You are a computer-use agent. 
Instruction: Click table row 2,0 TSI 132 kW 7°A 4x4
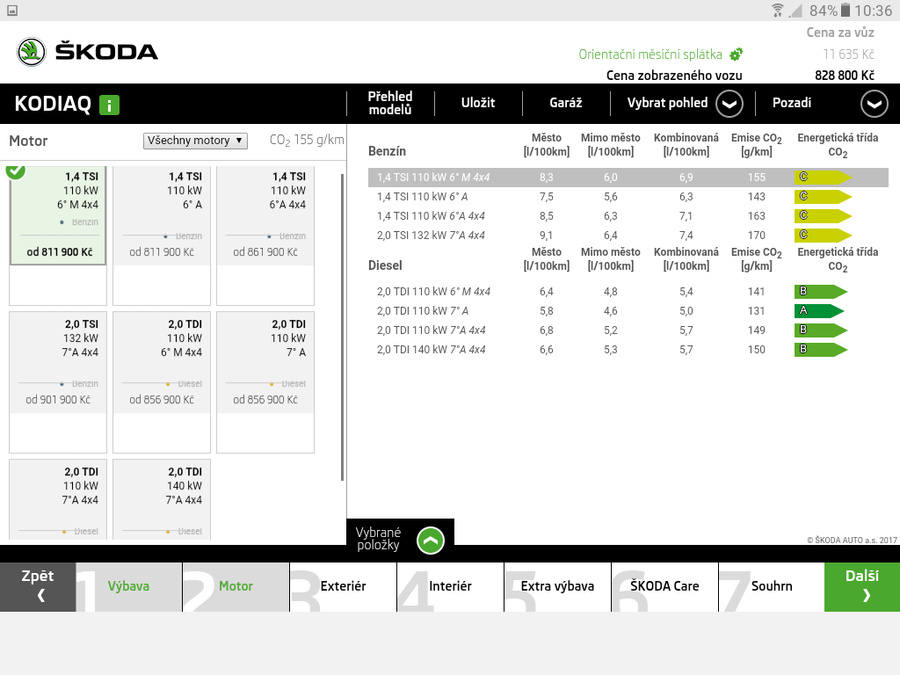coord(628,235)
